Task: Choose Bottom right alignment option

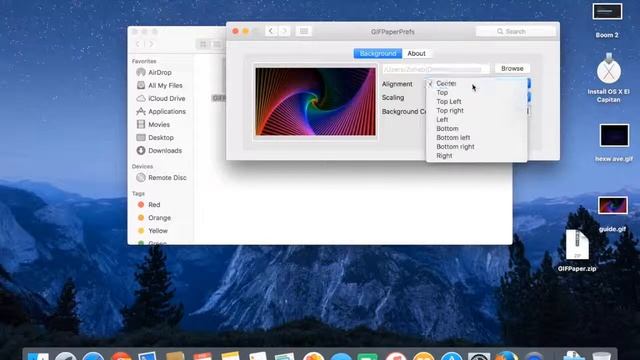Action: click(x=476, y=147)
